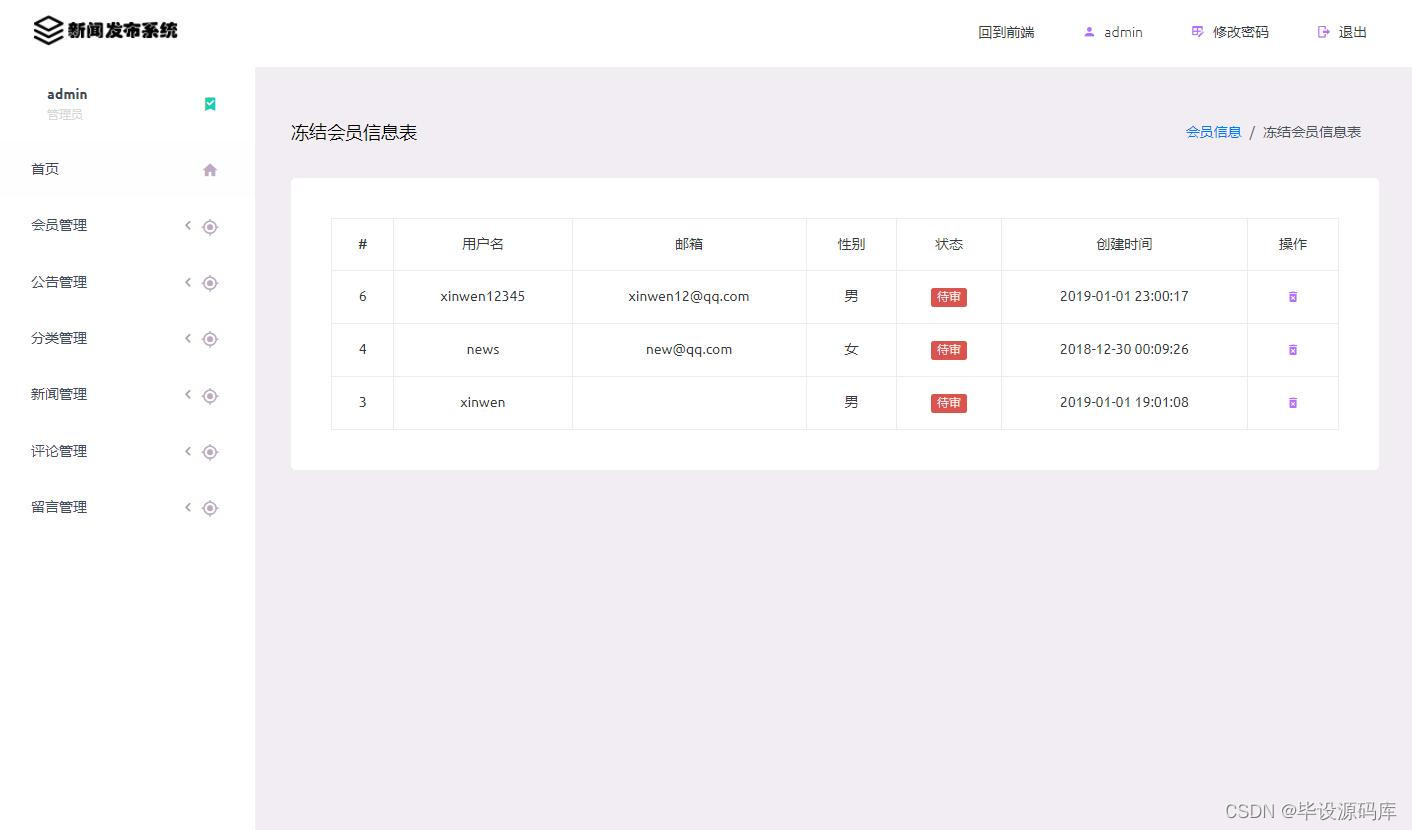Click the 邮箱 column header
This screenshot has width=1412, height=830.
click(x=689, y=244)
